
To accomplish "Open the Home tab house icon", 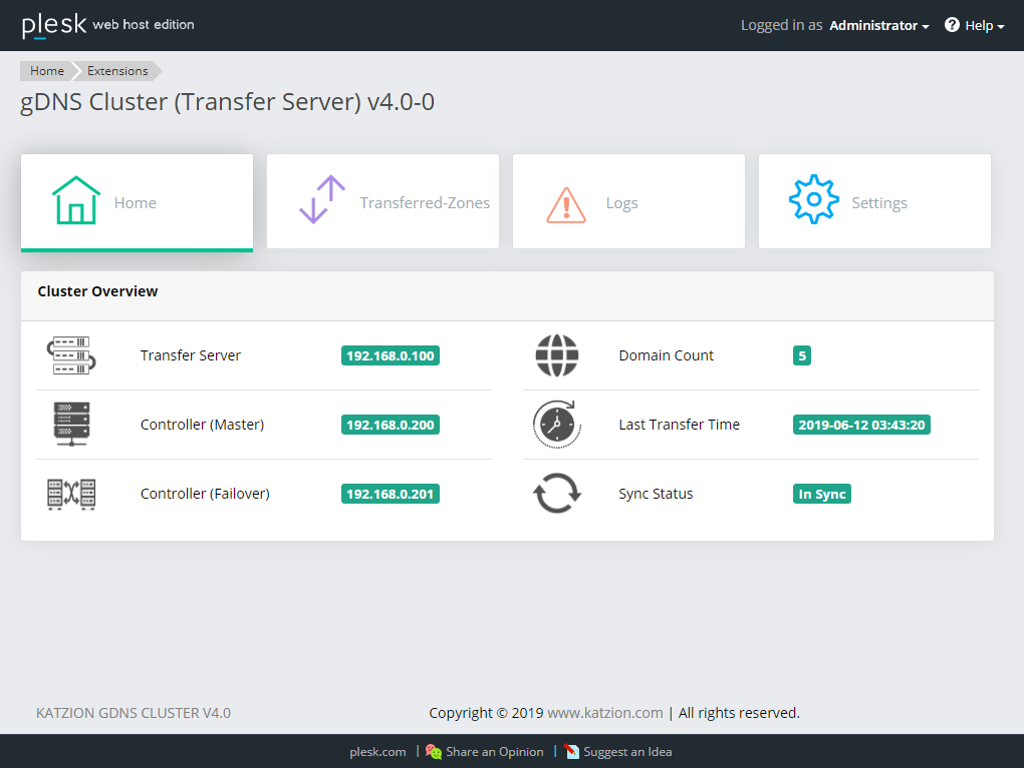I will (76, 200).
